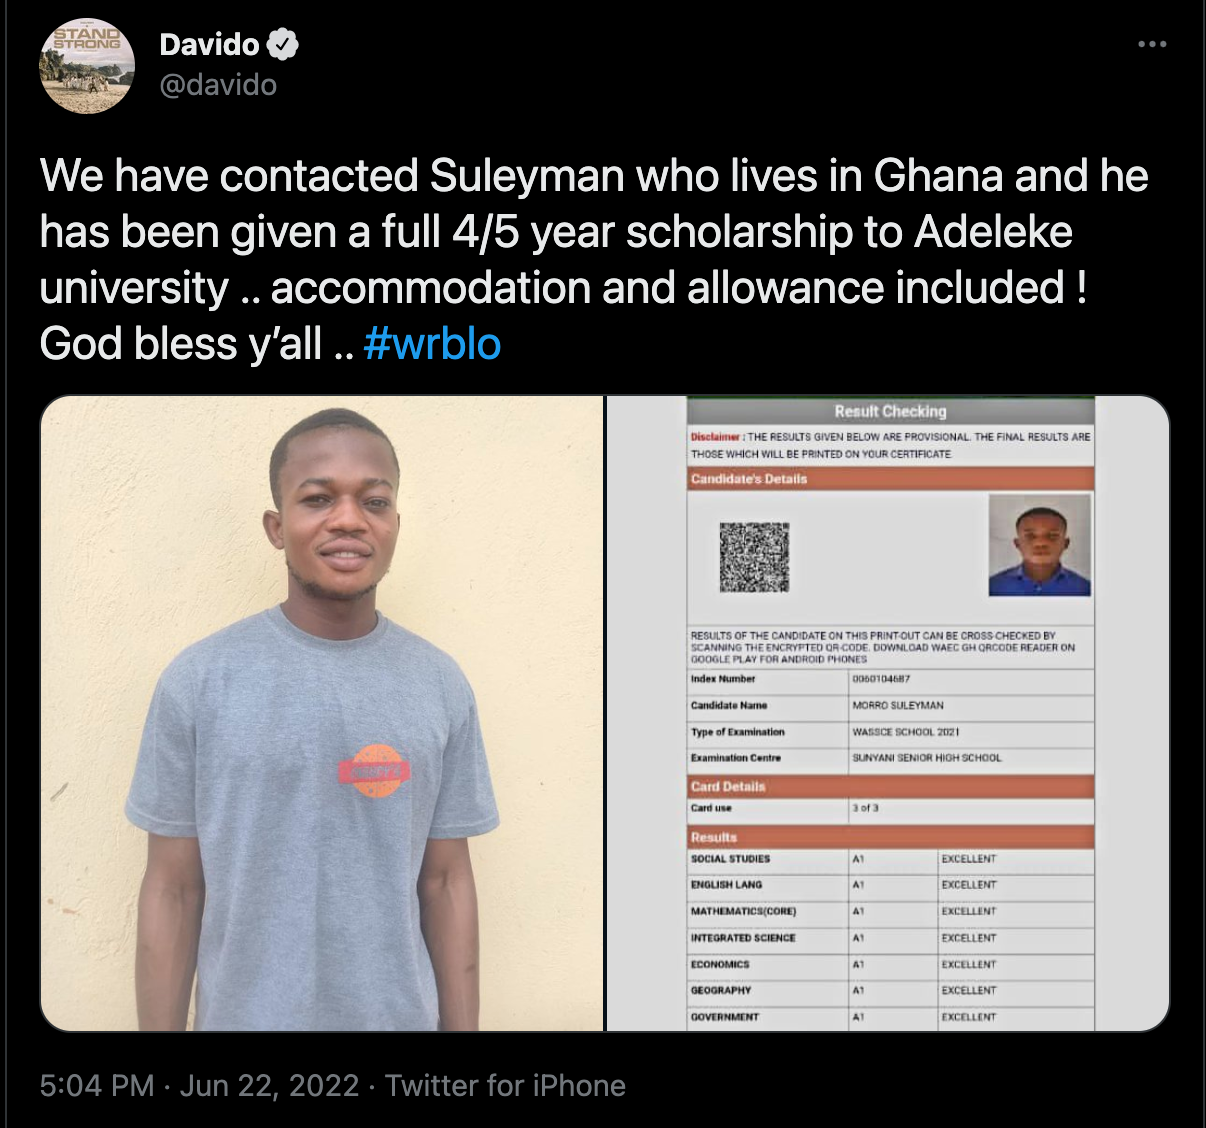Image resolution: width=1206 pixels, height=1128 pixels.
Task: Visit the @davido handle profile
Action: tap(218, 85)
